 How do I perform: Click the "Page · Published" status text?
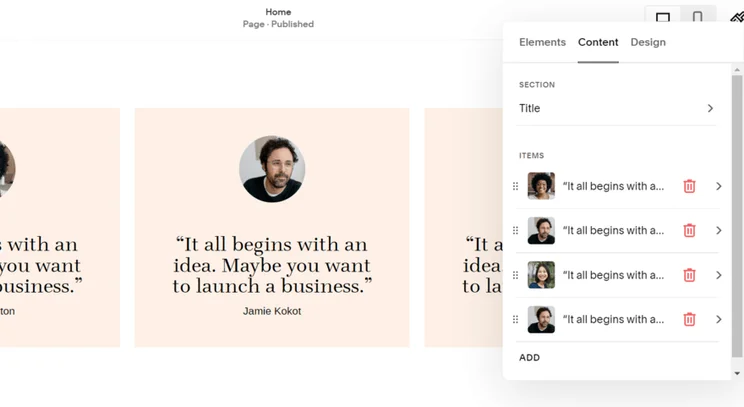coord(278,24)
